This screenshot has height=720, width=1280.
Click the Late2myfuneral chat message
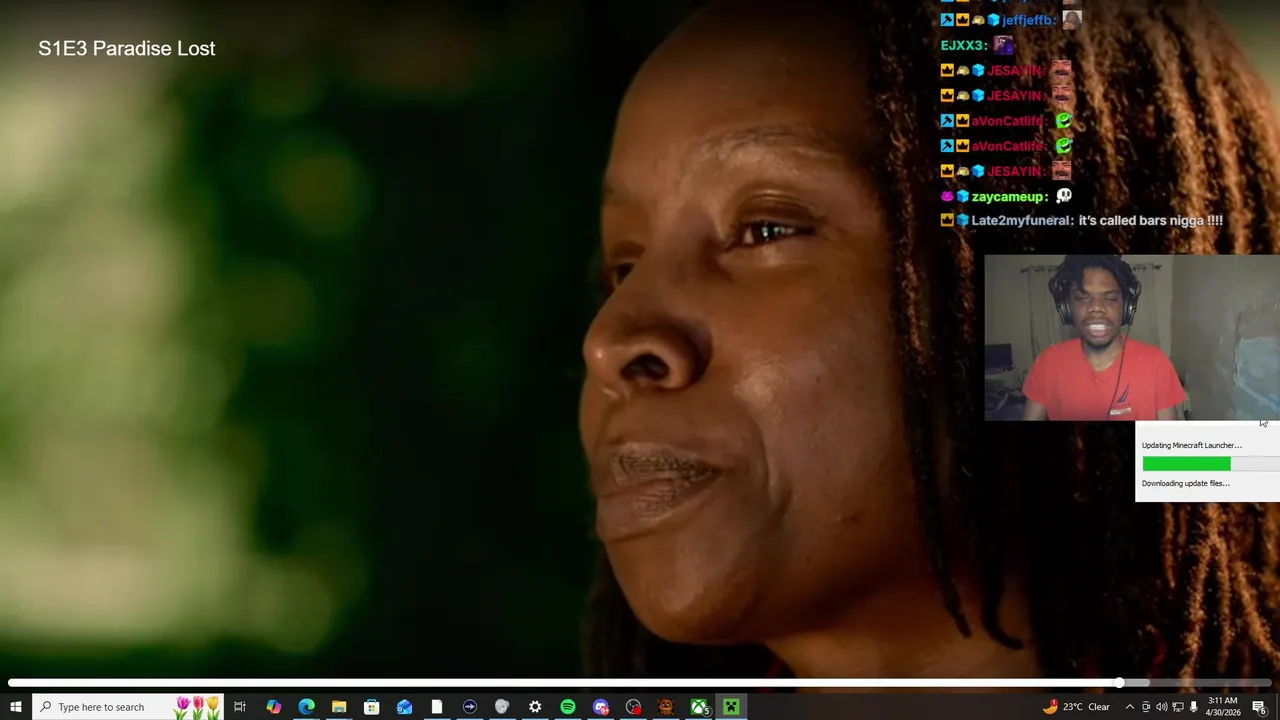pyautogui.click(x=1082, y=220)
